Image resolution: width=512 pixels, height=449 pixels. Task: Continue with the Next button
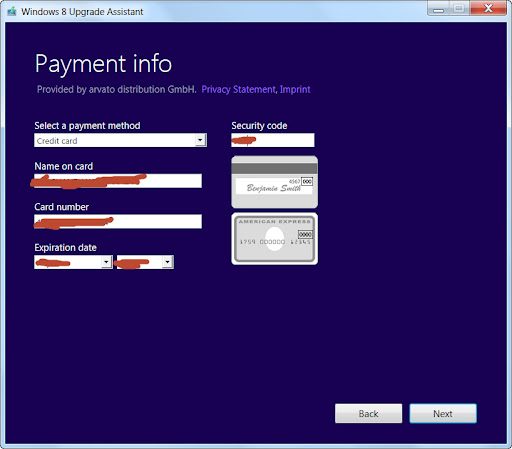[x=443, y=414]
